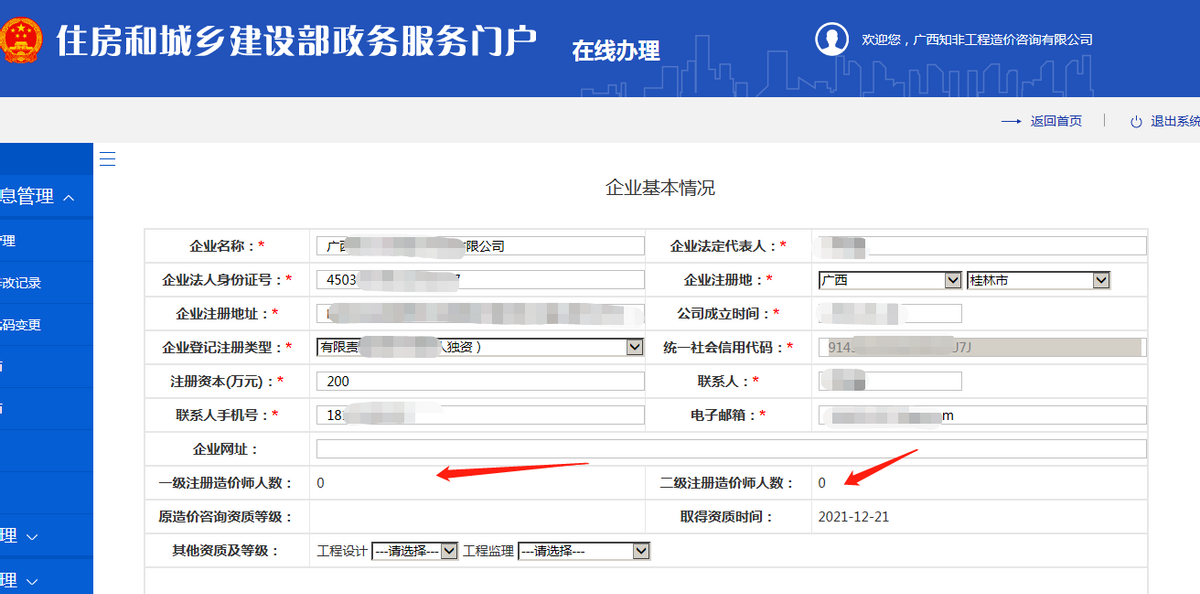Click the 注册资本 field showing 200
This screenshot has height=594, width=1200.
(x=480, y=380)
